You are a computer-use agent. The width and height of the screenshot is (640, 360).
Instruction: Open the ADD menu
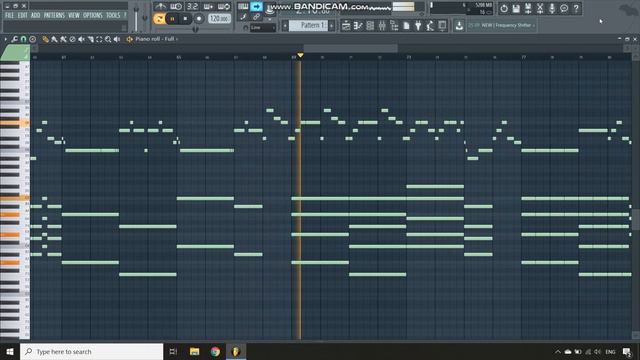36,16
